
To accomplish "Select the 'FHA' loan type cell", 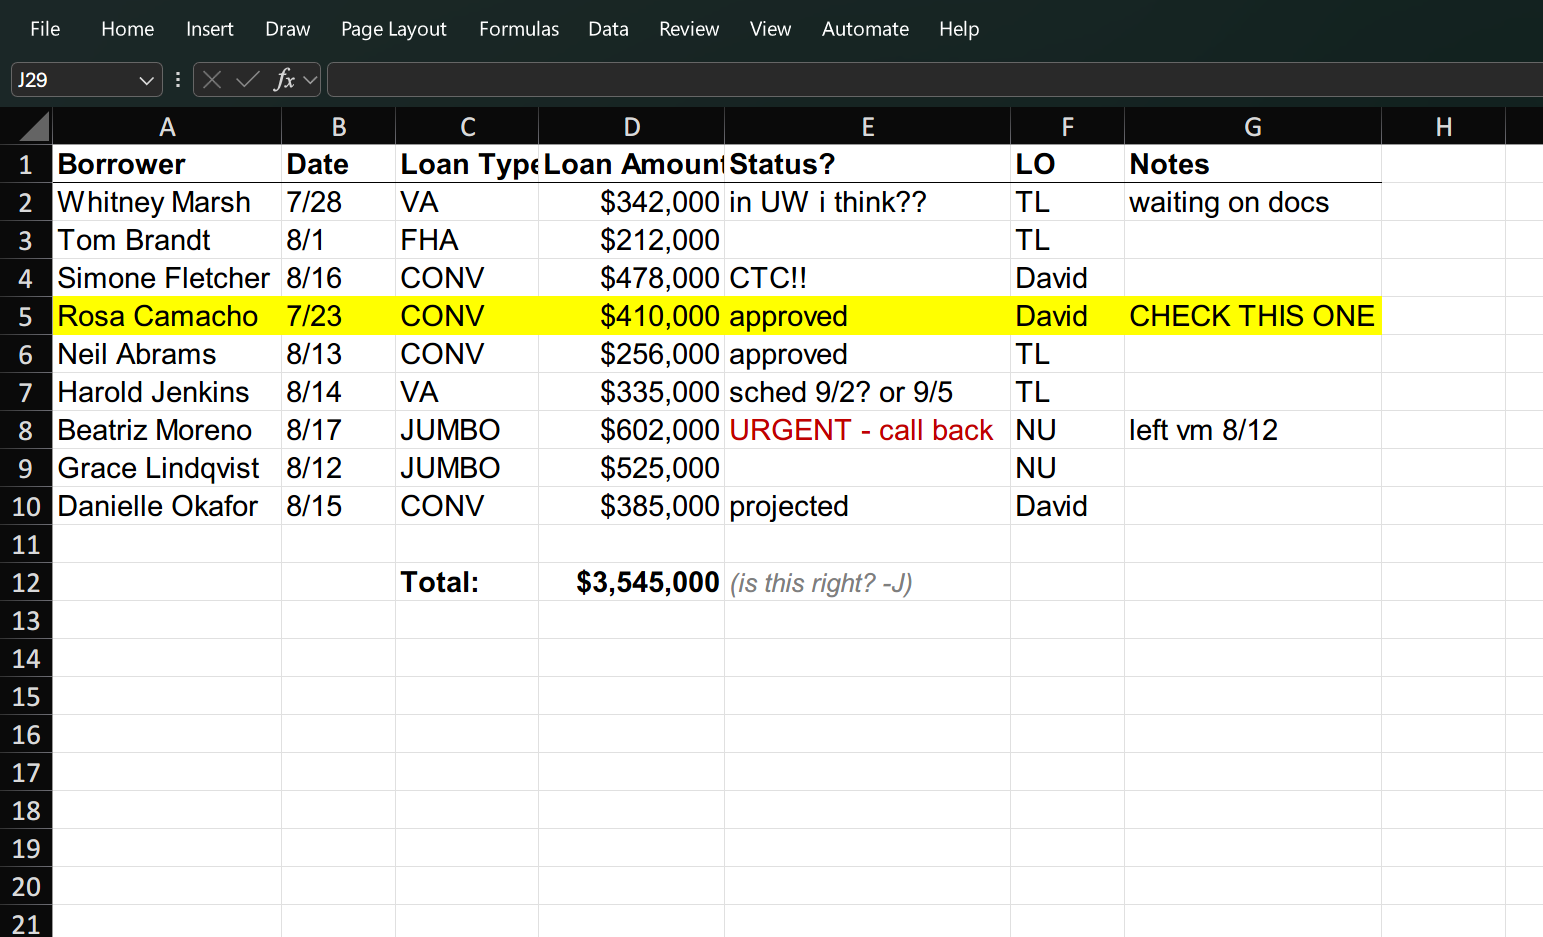I will tap(467, 240).
